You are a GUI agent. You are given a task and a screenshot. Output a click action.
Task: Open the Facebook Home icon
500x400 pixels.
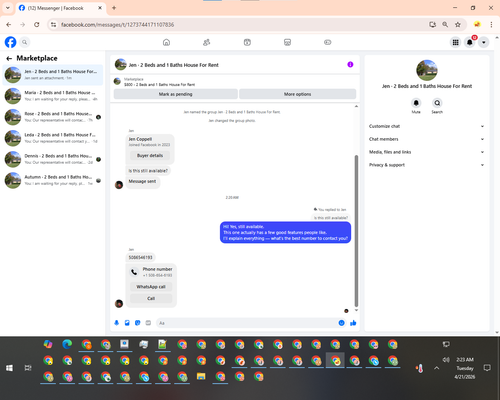[x=166, y=42]
